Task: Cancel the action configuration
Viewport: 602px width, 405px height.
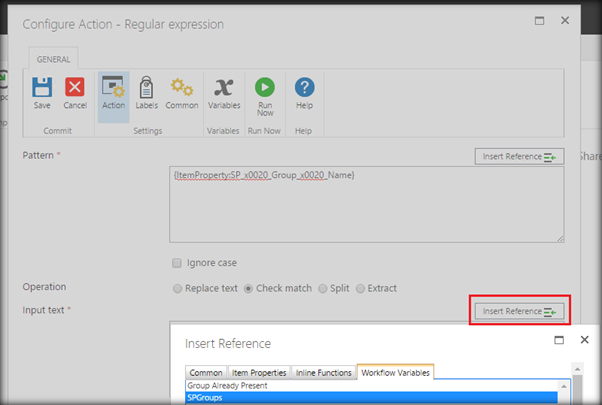Action: click(x=75, y=93)
